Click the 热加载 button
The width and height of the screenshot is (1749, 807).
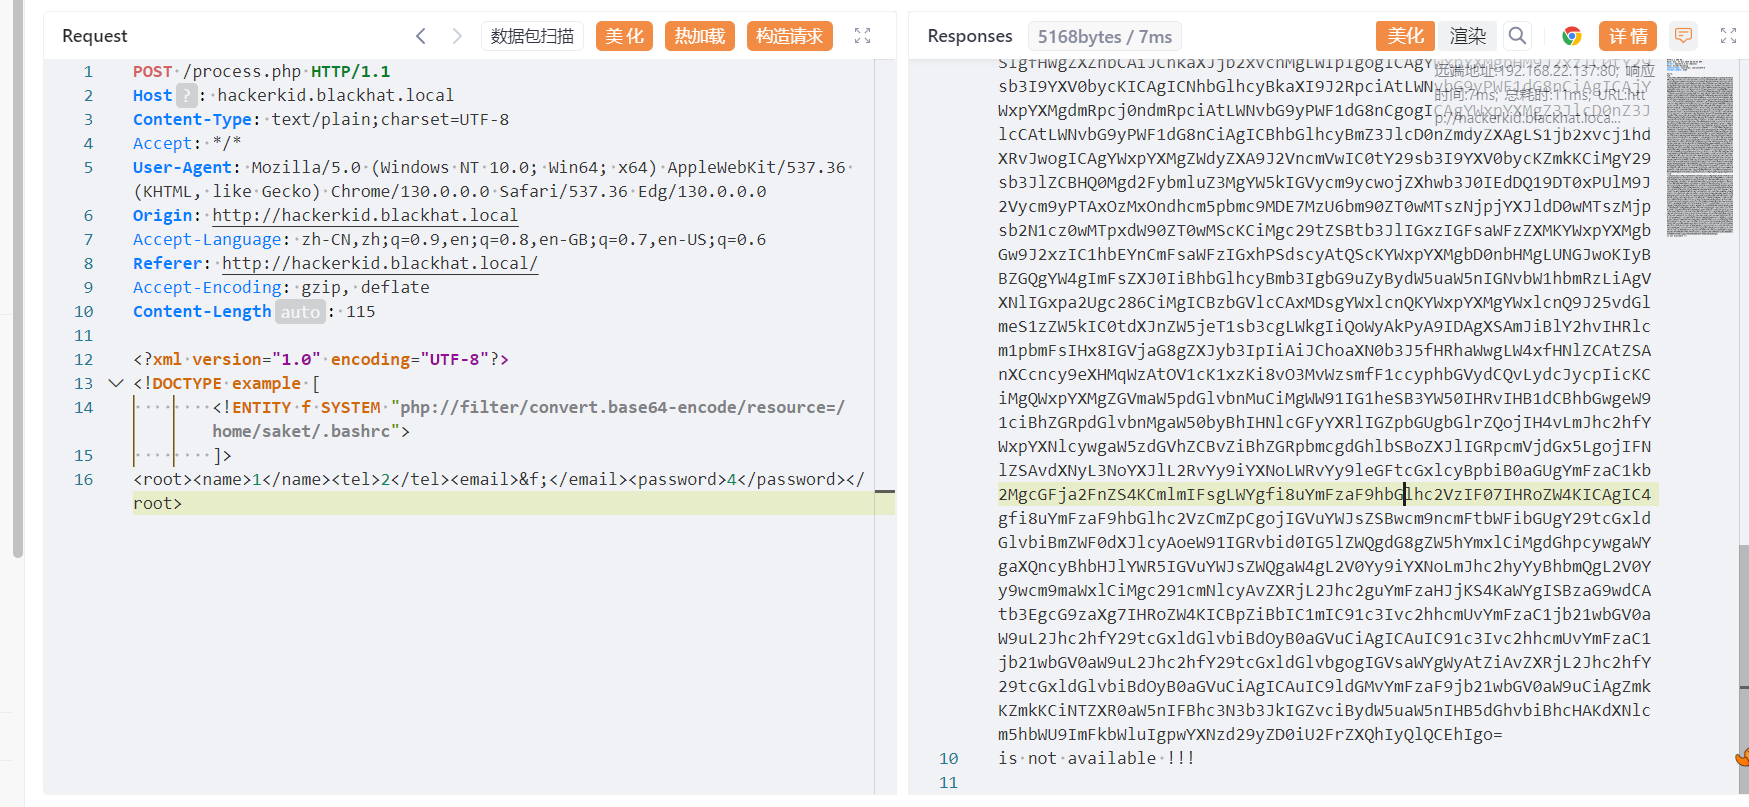point(699,36)
